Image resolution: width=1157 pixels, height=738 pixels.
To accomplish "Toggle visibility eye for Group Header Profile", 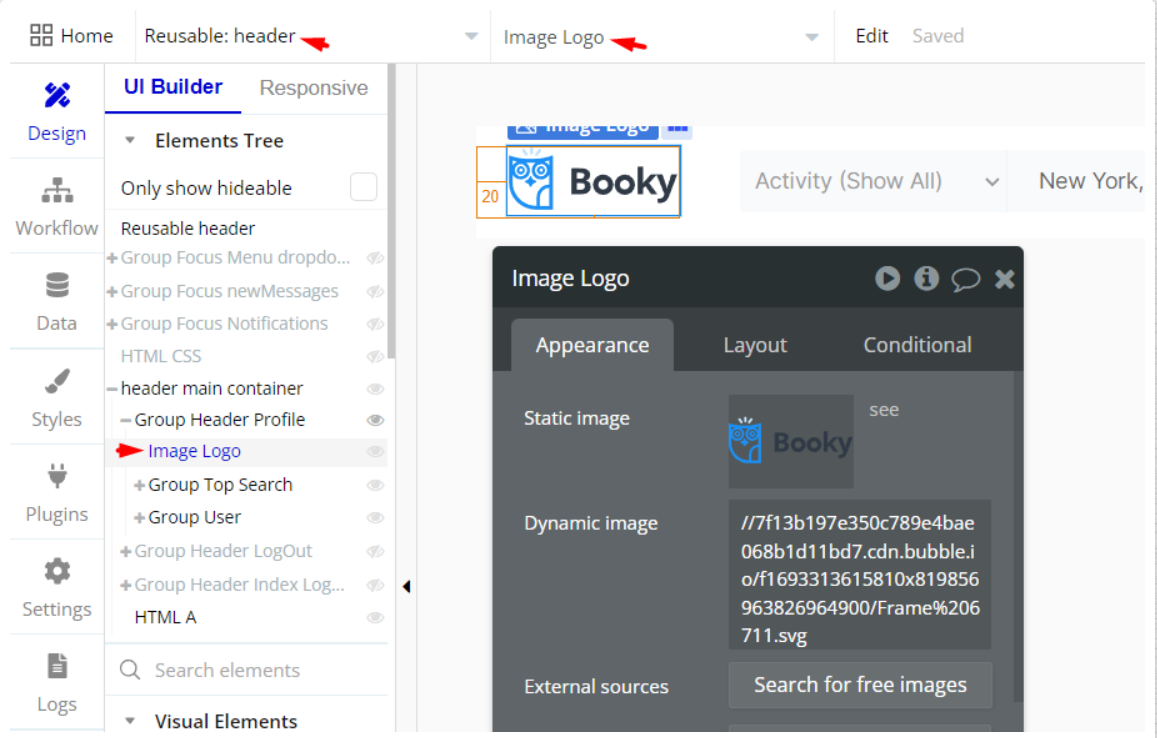I will tap(375, 420).
